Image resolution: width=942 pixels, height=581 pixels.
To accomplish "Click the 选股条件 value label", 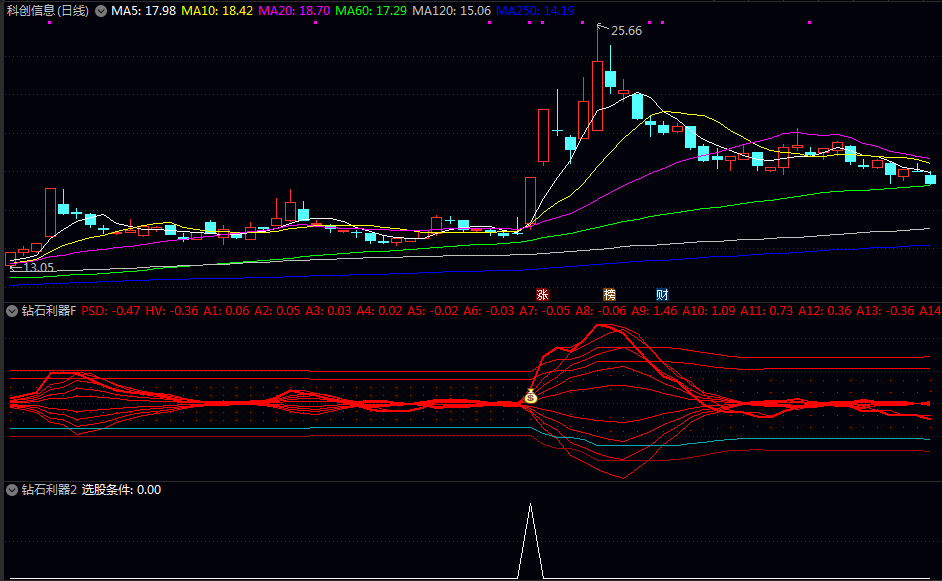I will pyautogui.click(x=121, y=490).
